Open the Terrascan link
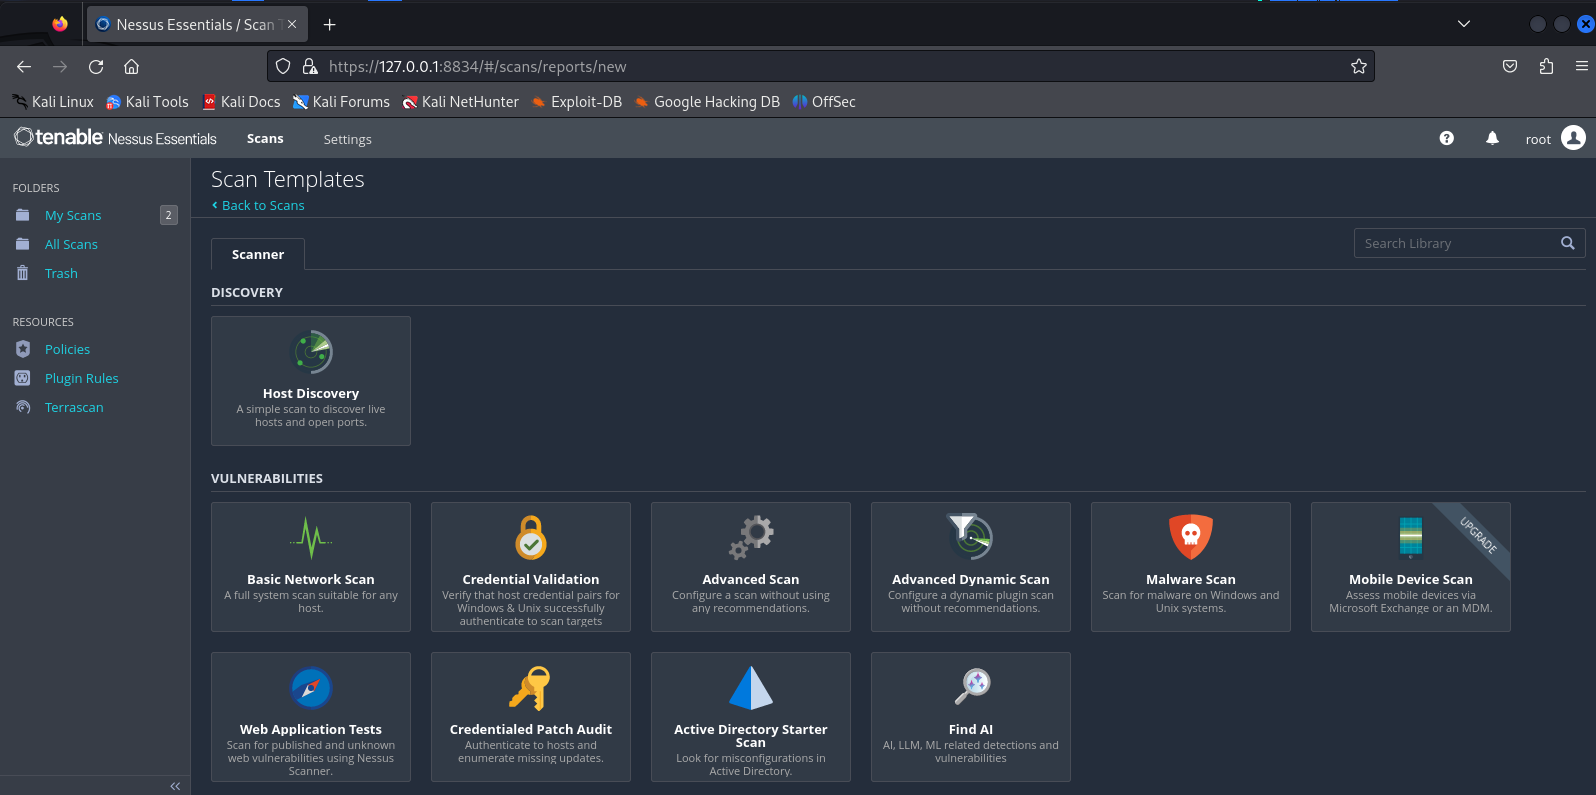Image resolution: width=1596 pixels, height=795 pixels. click(74, 407)
